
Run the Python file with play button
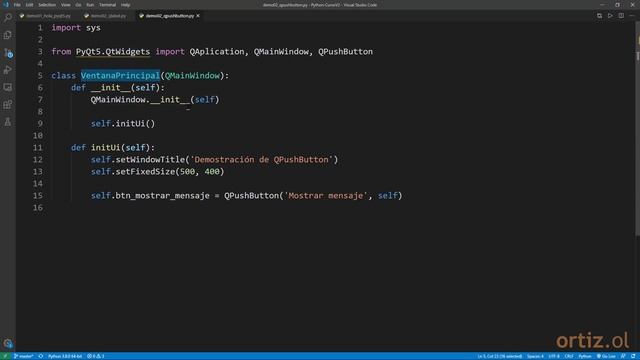pyautogui.click(x=610, y=16)
